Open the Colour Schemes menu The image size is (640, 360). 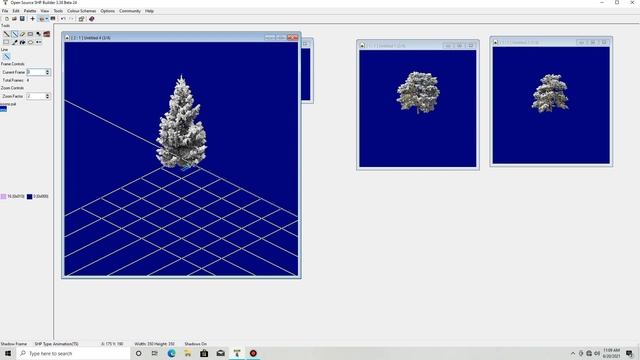coord(82,11)
